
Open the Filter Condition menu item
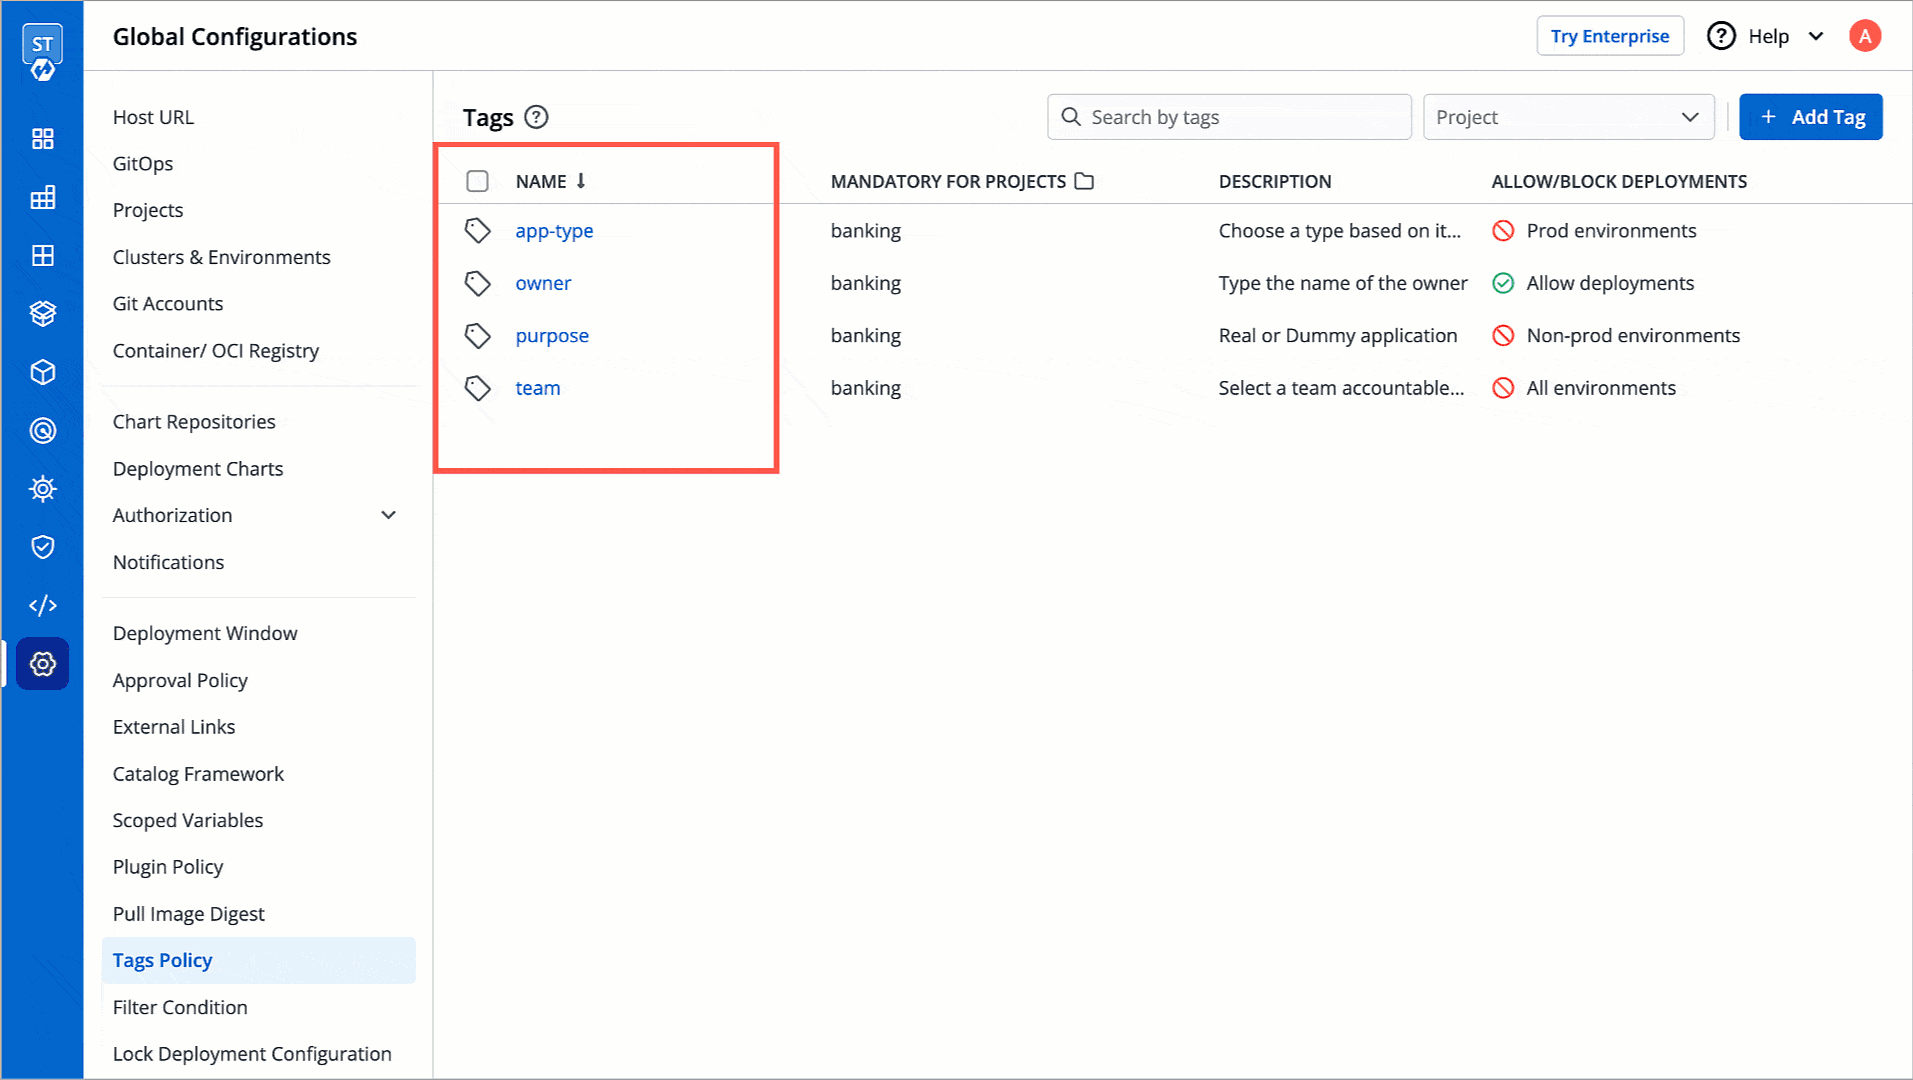click(180, 1007)
